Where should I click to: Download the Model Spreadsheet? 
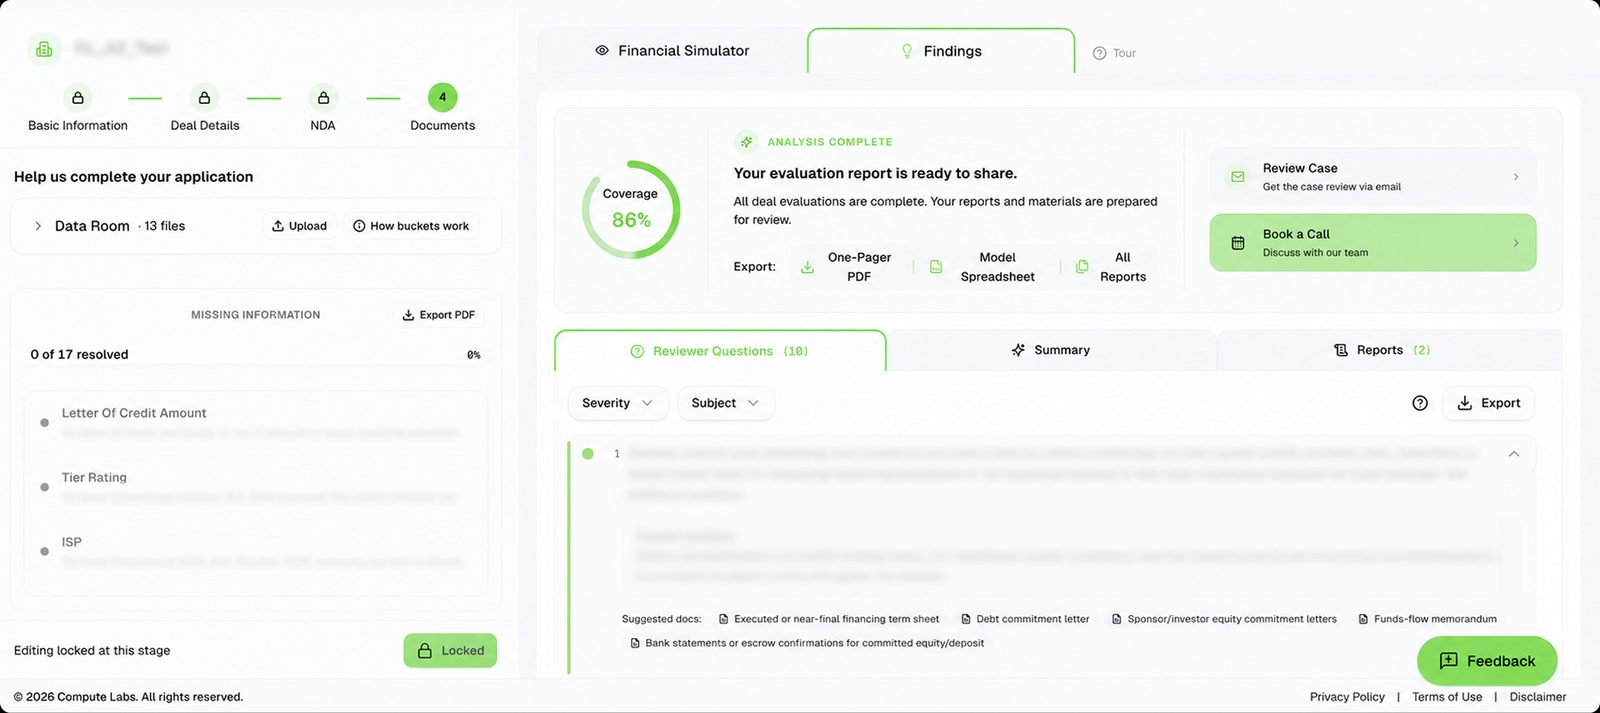[983, 267]
